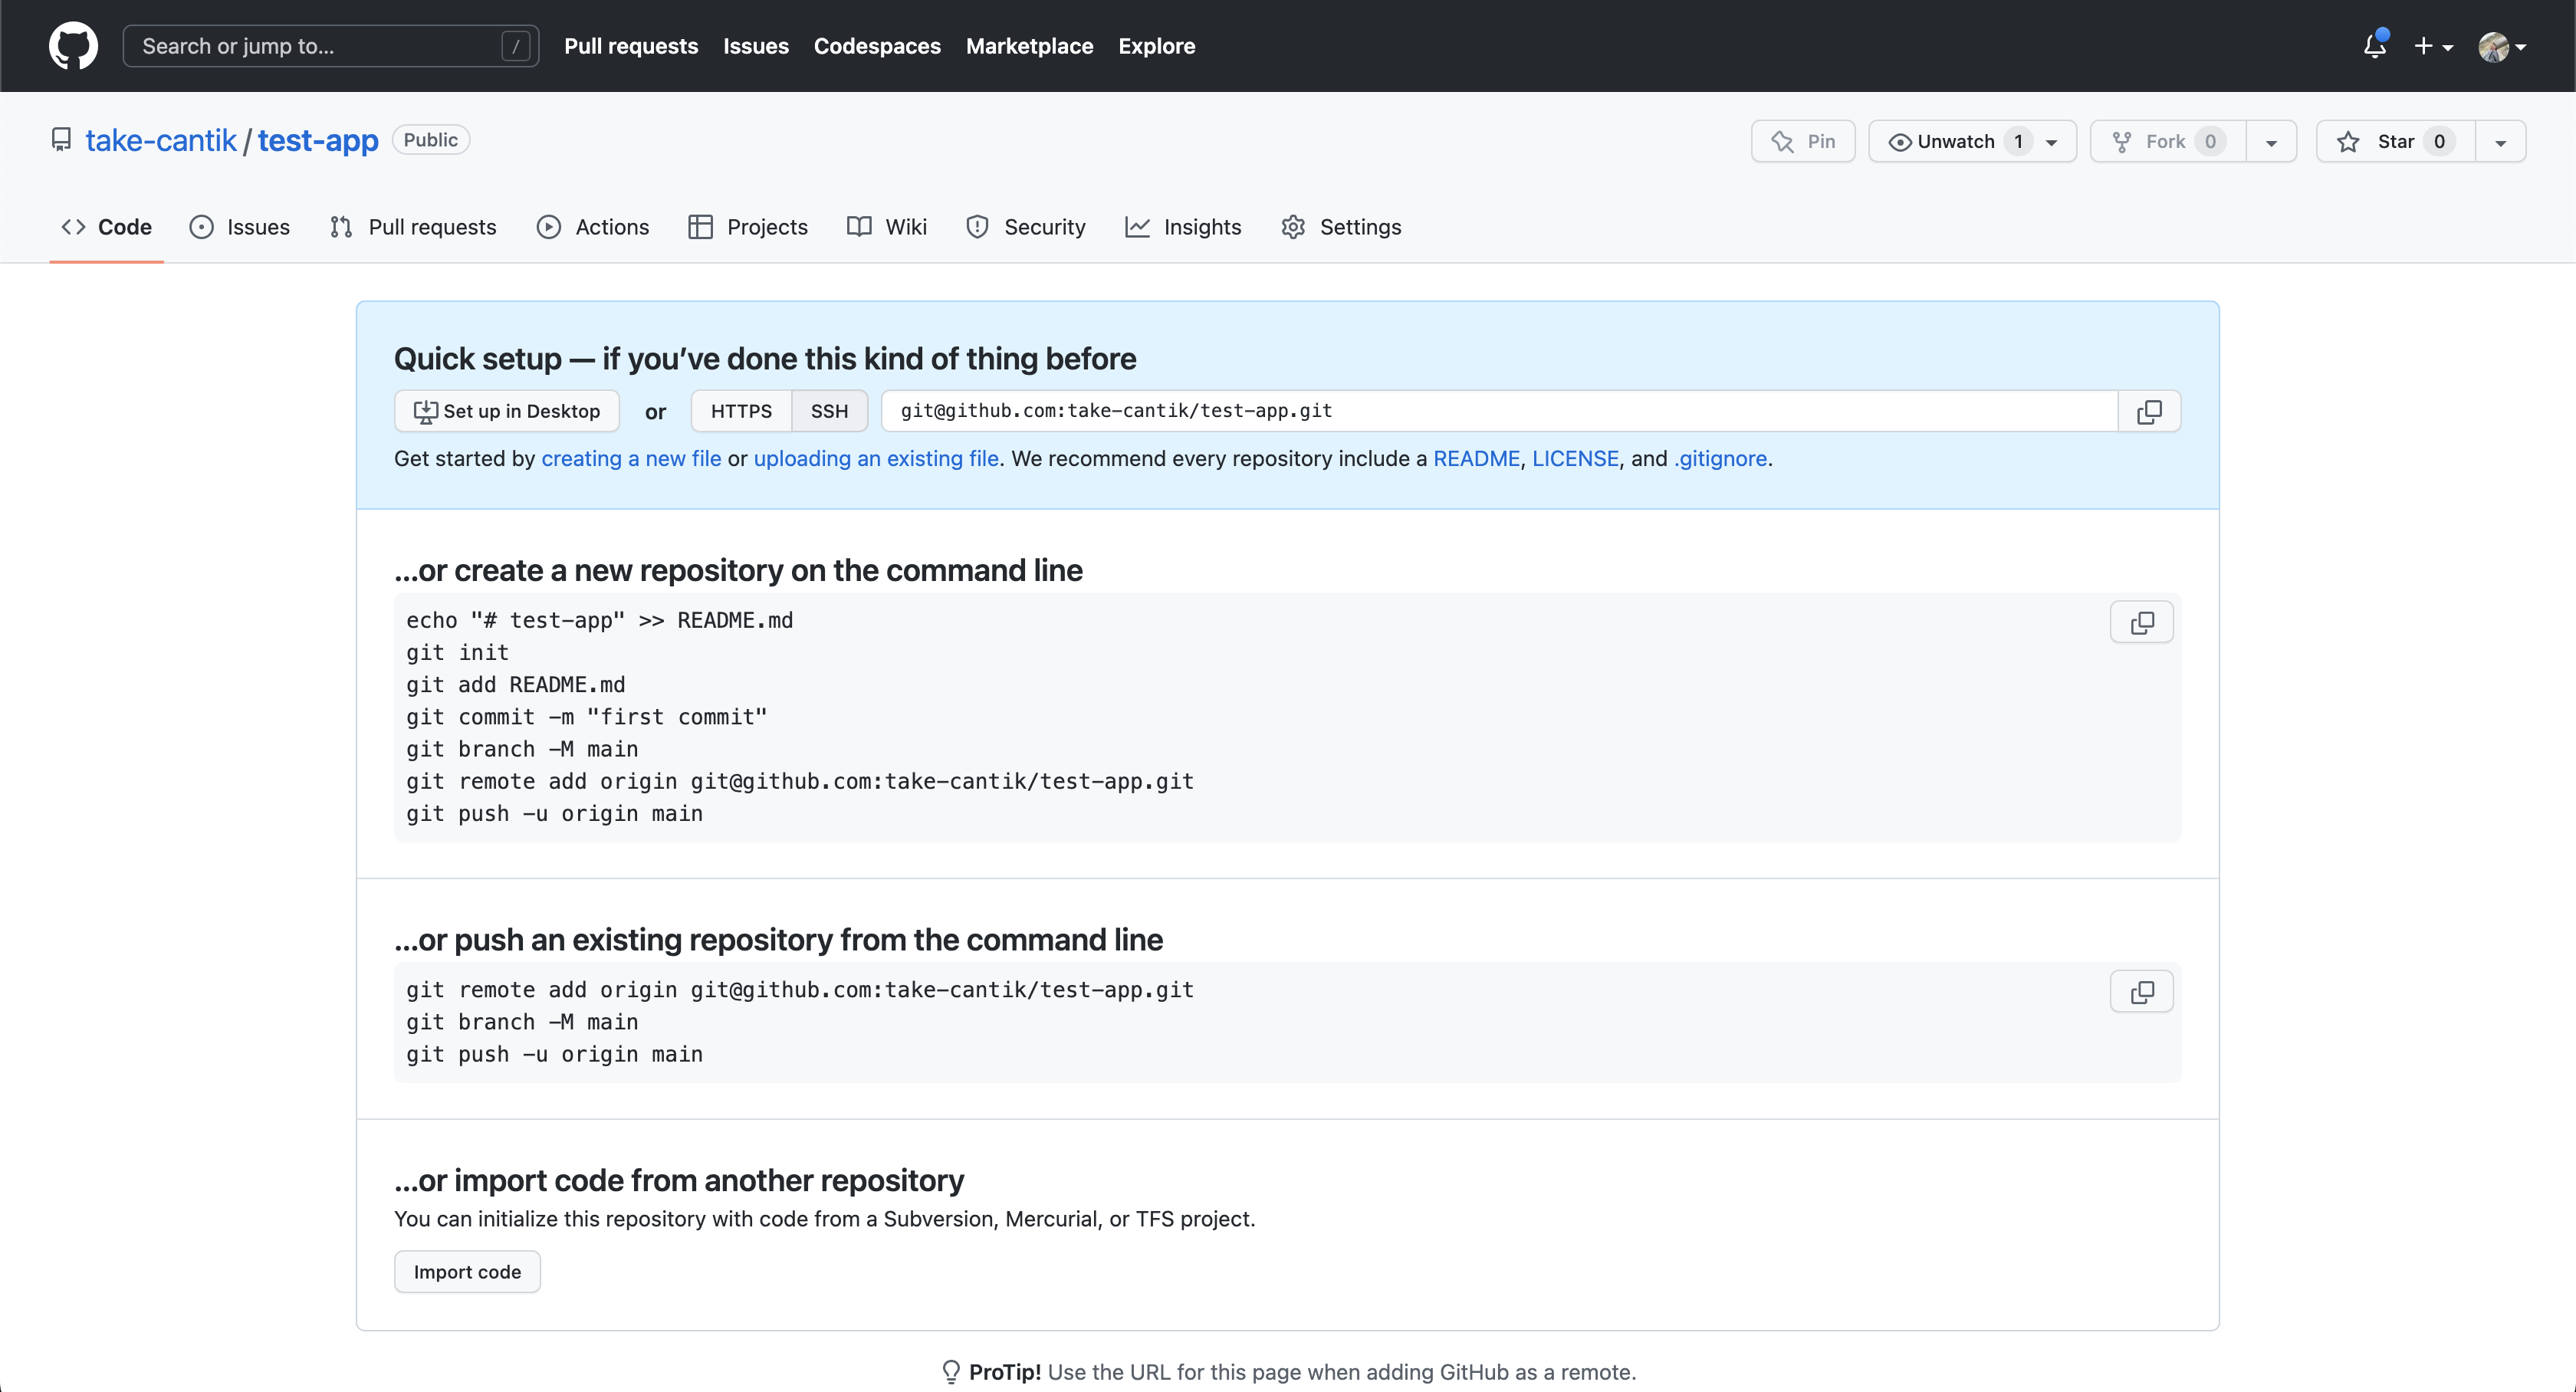Switch clone URL to HTTPS
Viewport: 2576px width, 1392px height.
click(741, 411)
